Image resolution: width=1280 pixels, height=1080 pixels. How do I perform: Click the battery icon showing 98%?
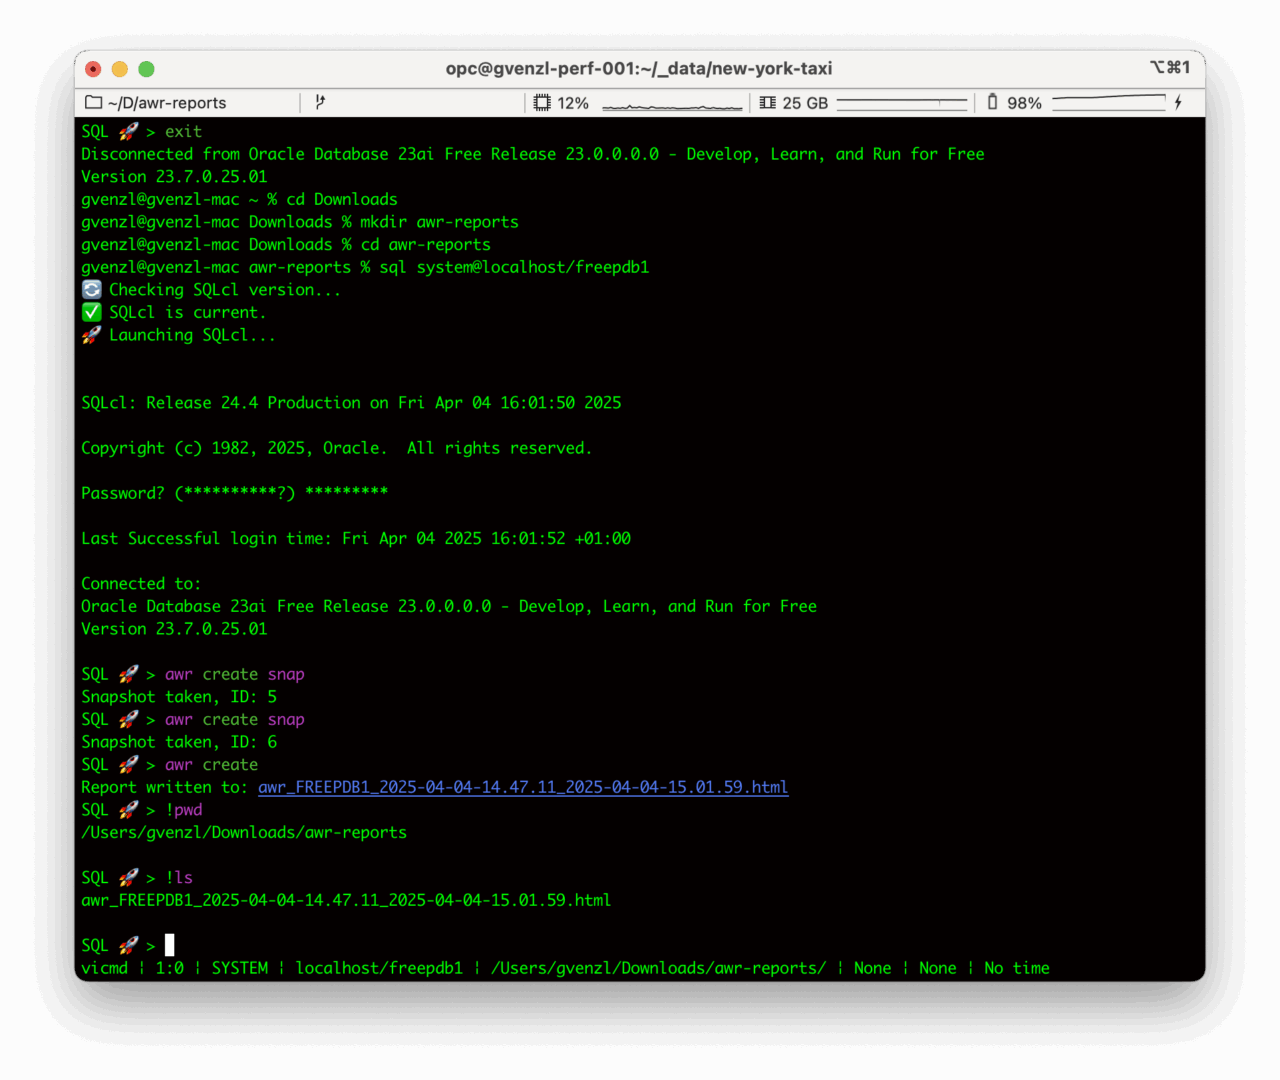(x=993, y=102)
